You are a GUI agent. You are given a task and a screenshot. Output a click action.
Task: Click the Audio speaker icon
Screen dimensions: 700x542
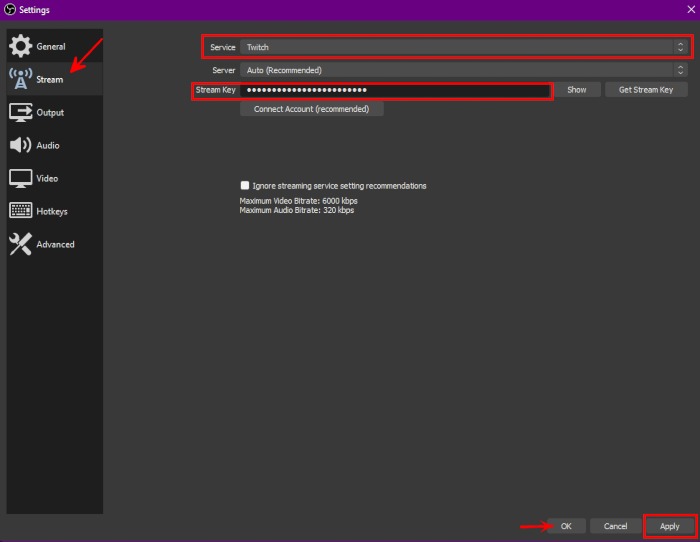(21, 145)
